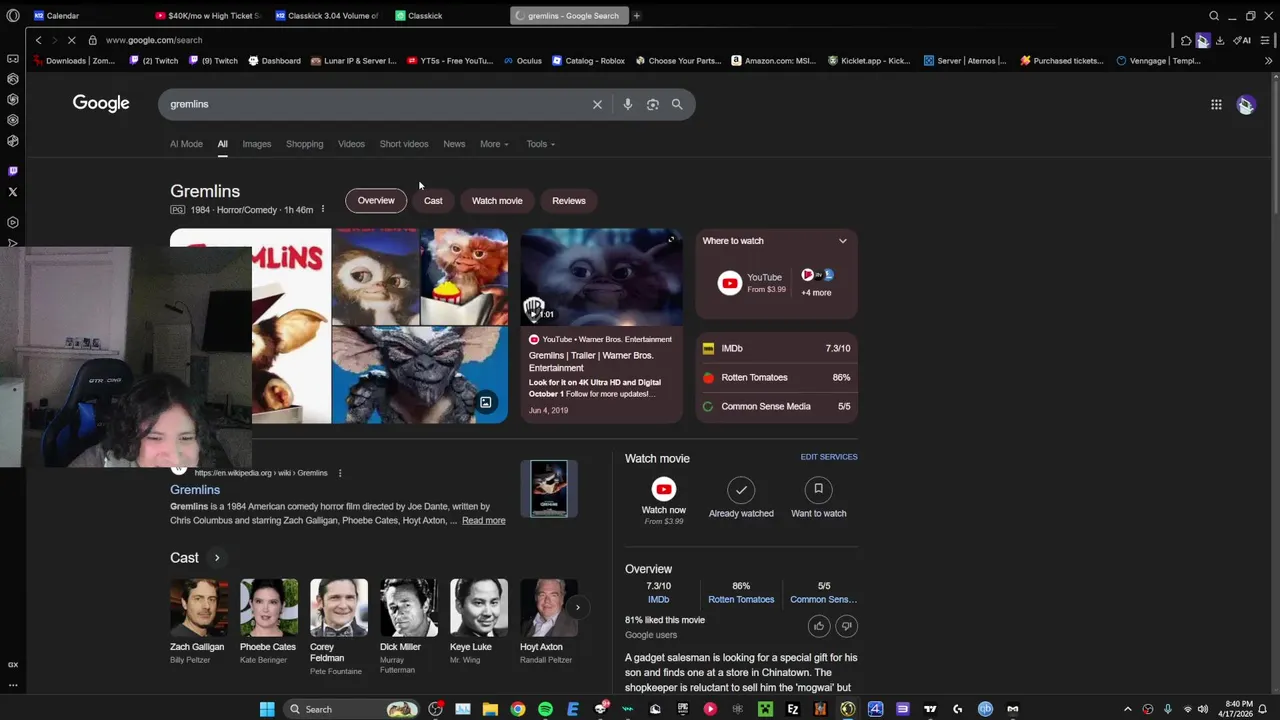Click the Google logo
This screenshot has width=1280, height=720.
pos(101,103)
